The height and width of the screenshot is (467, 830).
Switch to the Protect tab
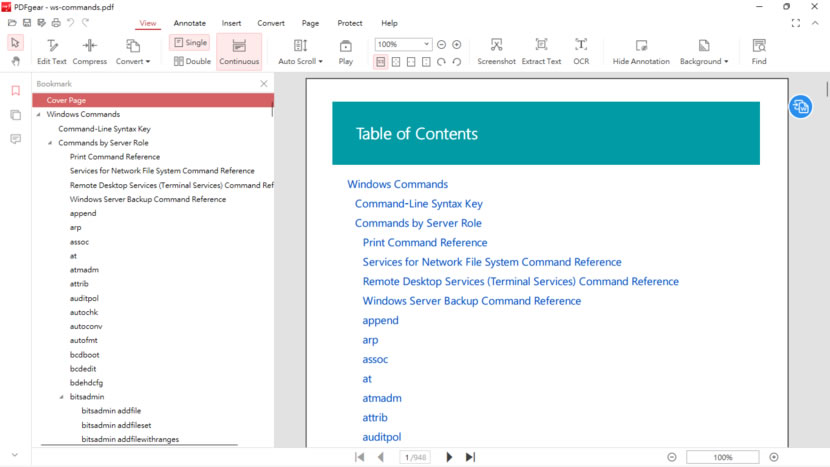click(x=350, y=23)
